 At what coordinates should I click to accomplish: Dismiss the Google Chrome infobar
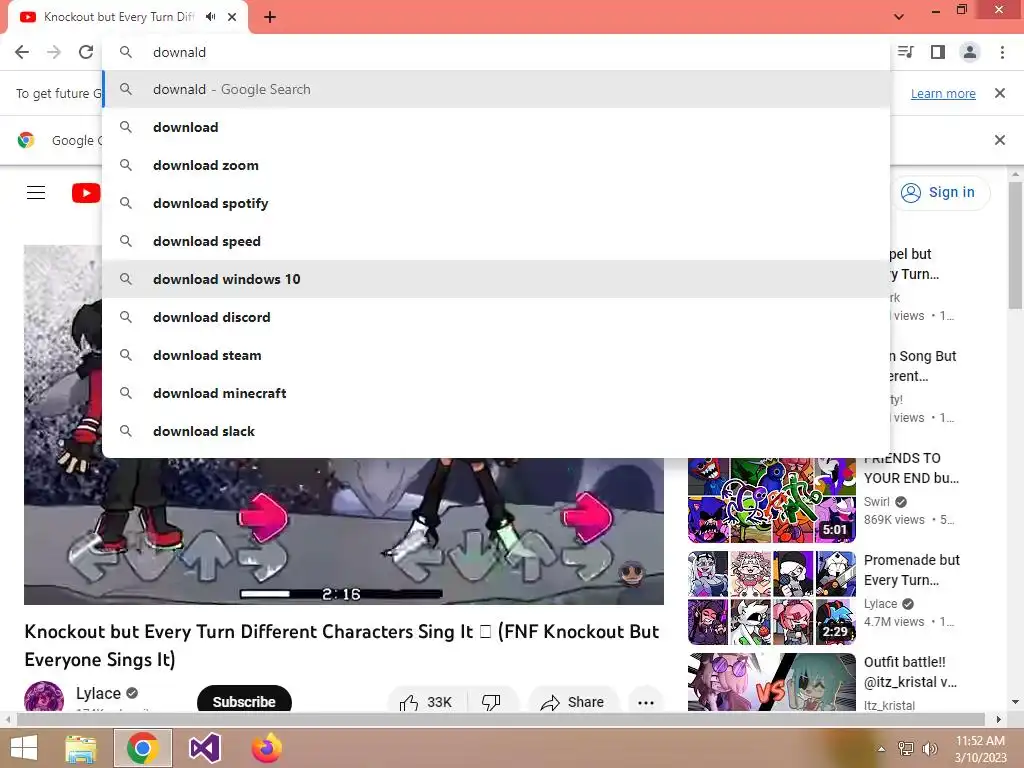(1000, 140)
